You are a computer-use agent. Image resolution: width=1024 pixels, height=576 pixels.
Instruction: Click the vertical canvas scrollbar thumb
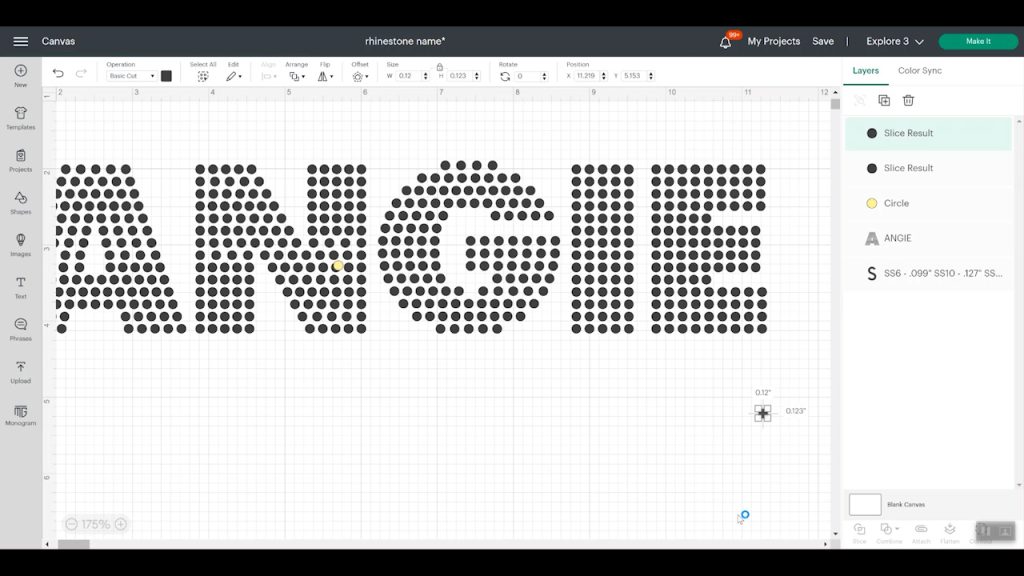point(835,104)
